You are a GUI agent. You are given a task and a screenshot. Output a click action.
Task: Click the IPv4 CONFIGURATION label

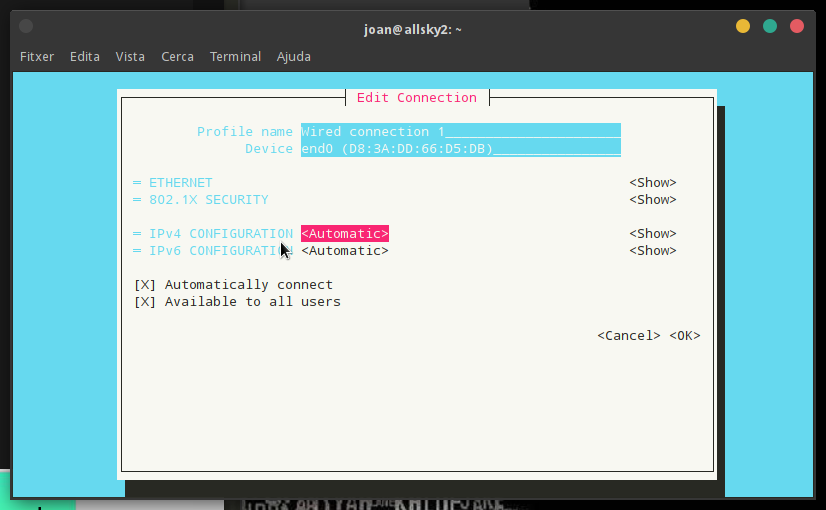click(x=221, y=233)
